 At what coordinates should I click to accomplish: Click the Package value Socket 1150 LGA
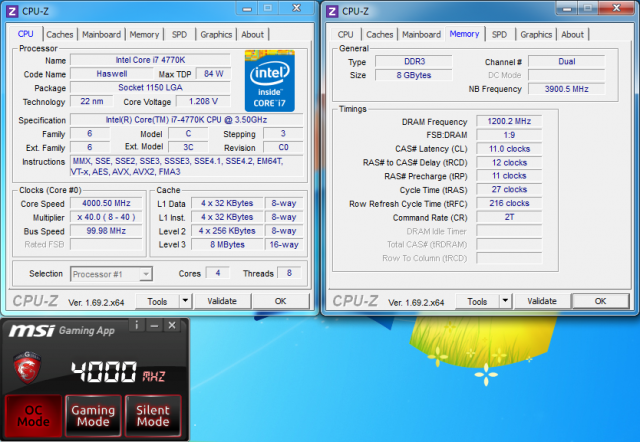coord(150,88)
